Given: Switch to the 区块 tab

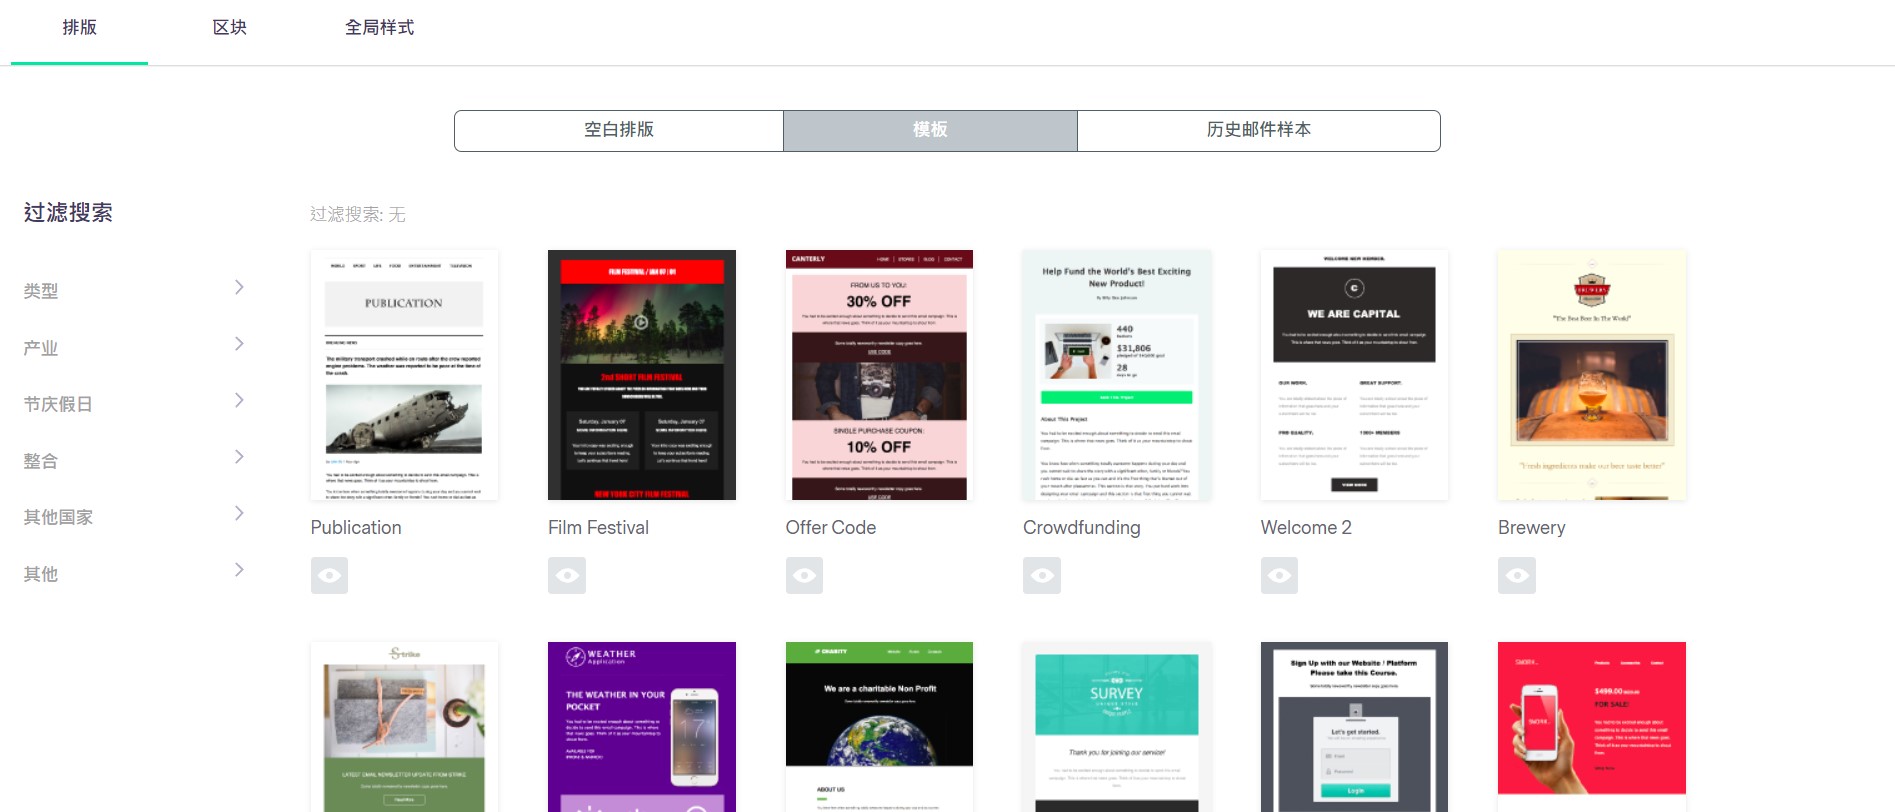Looking at the screenshot, I should pos(229,28).
